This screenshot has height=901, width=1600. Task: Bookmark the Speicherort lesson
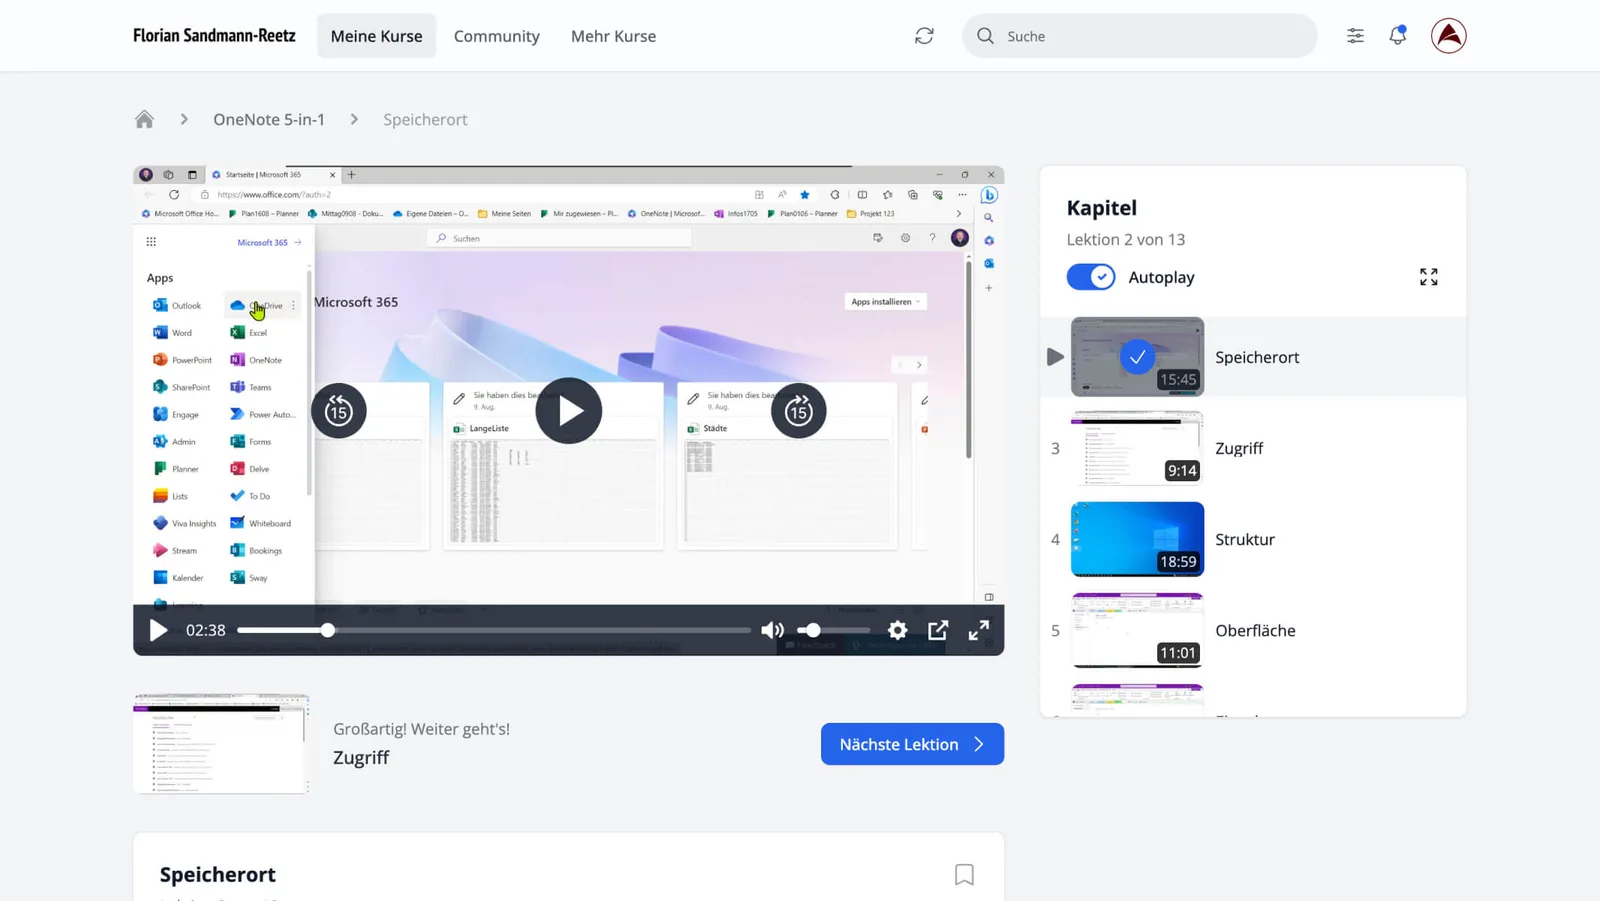(964, 875)
